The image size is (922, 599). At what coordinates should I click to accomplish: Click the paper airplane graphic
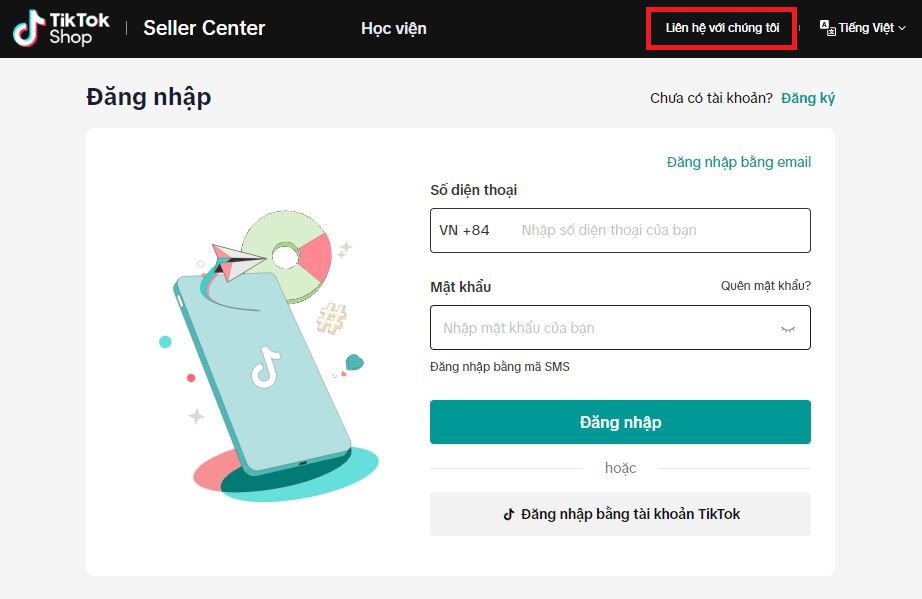(238, 259)
